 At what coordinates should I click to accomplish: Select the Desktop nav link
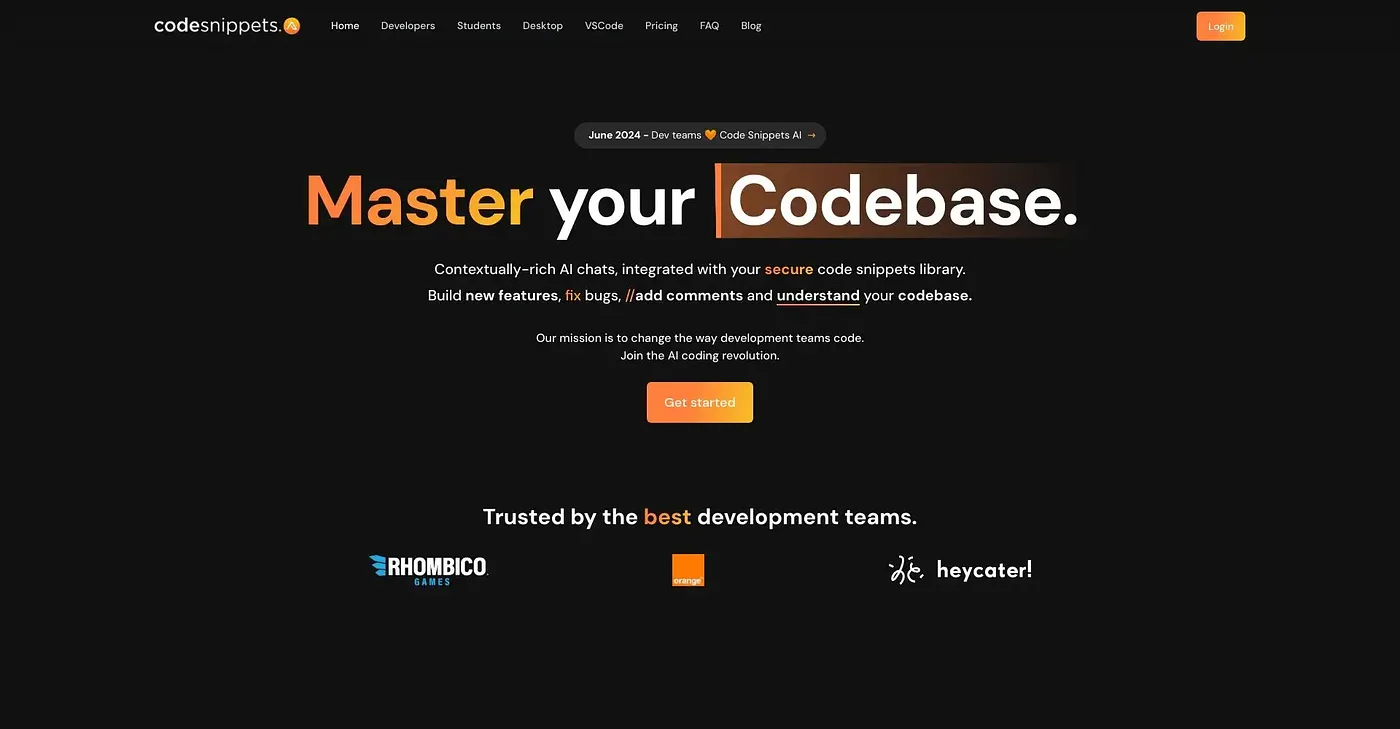point(543,26)
